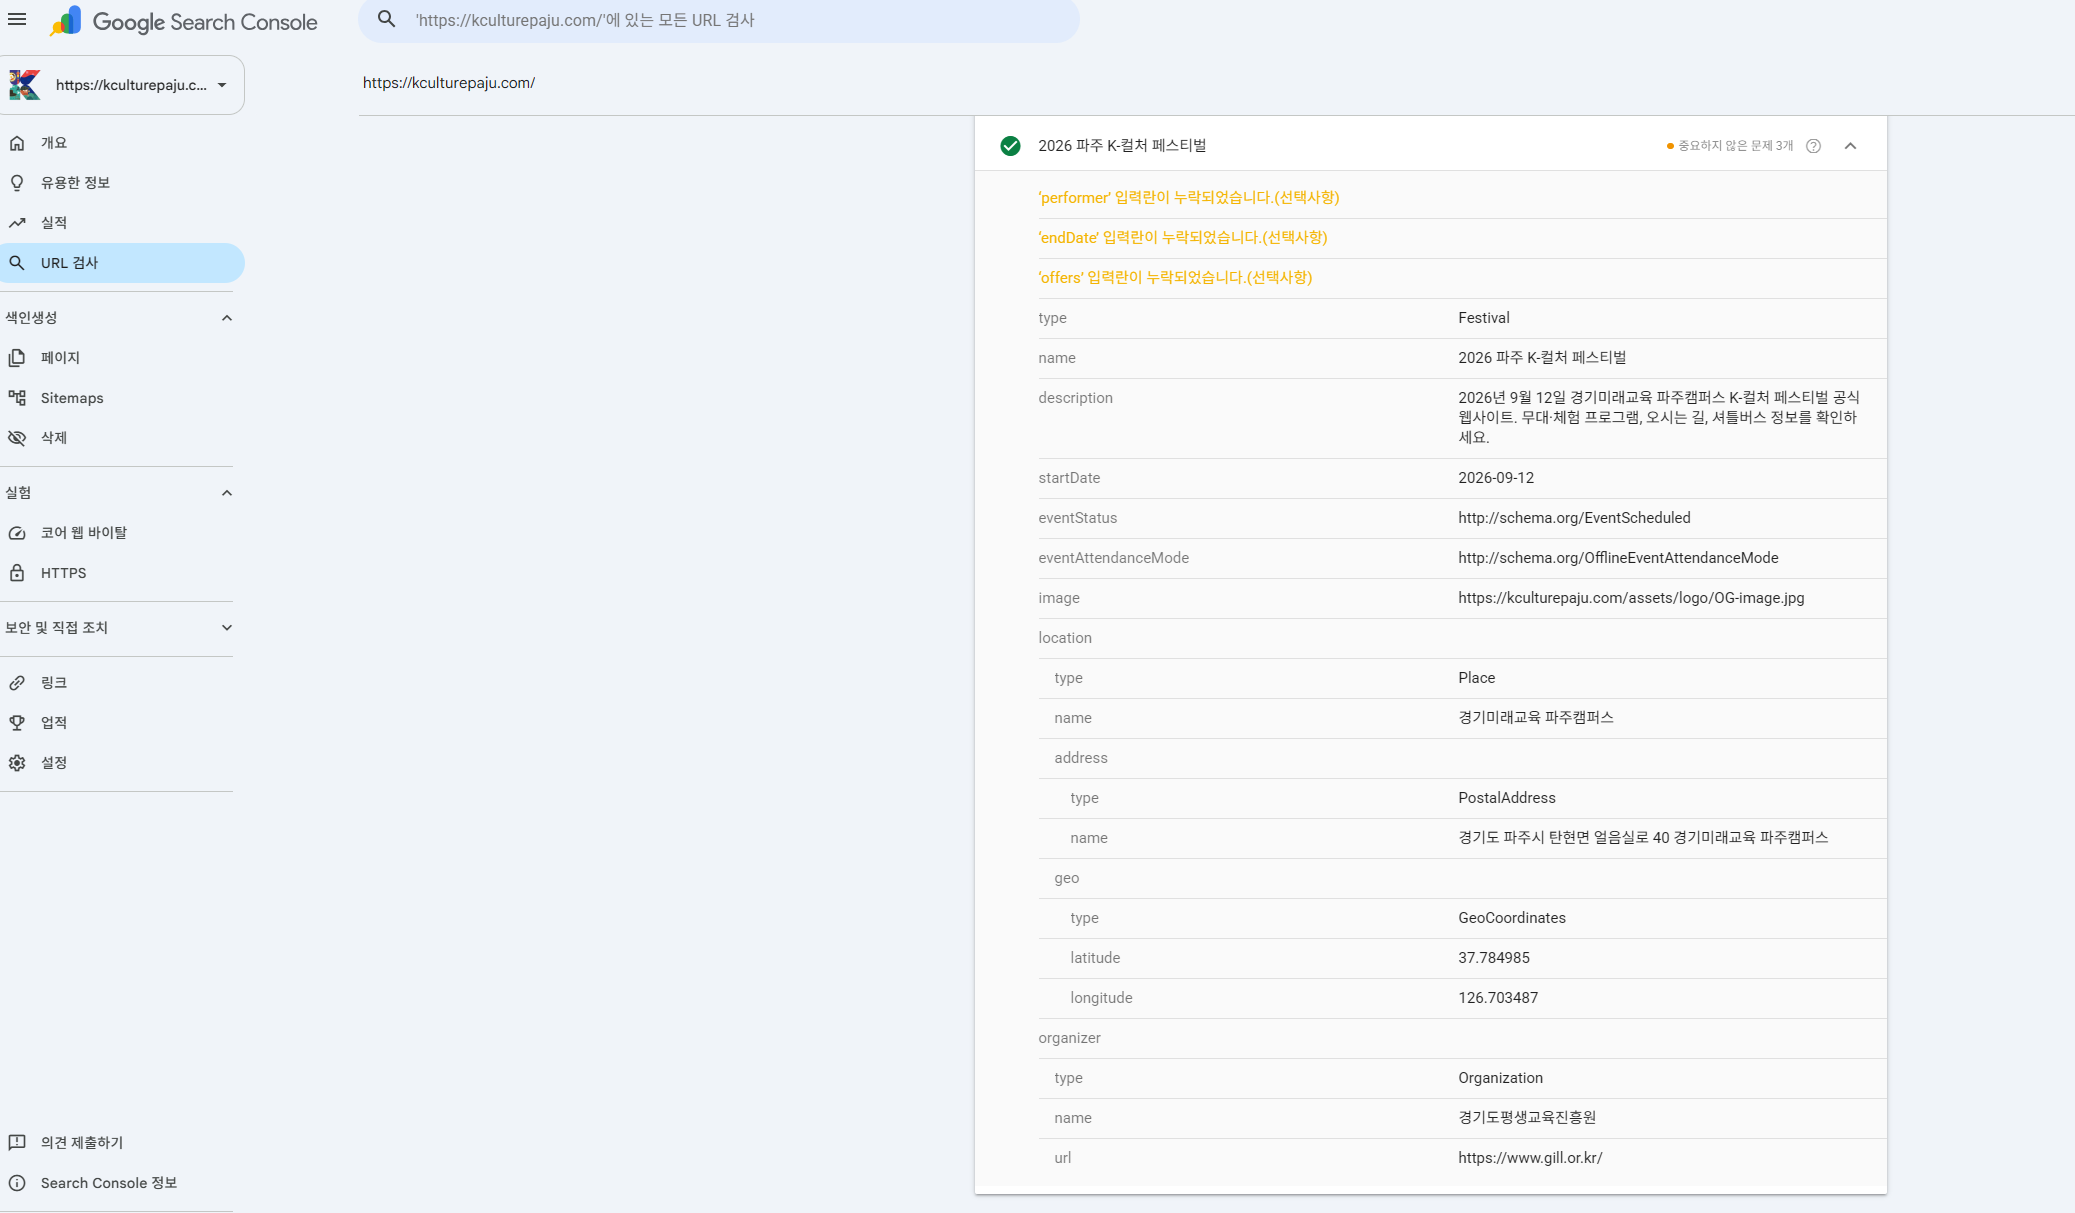Click the trend-line icon beside 실적

17,223
